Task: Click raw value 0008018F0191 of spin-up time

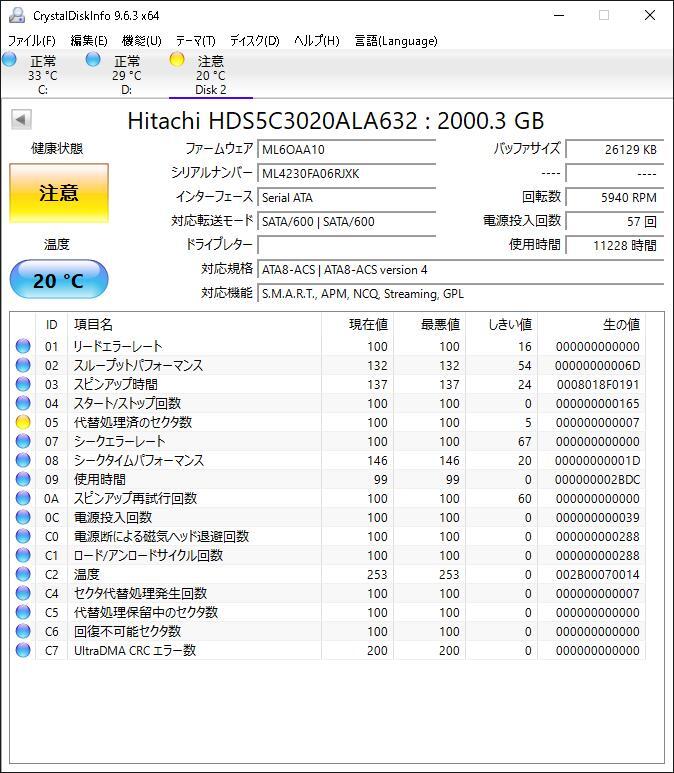Action: click(x=598, y=385)
